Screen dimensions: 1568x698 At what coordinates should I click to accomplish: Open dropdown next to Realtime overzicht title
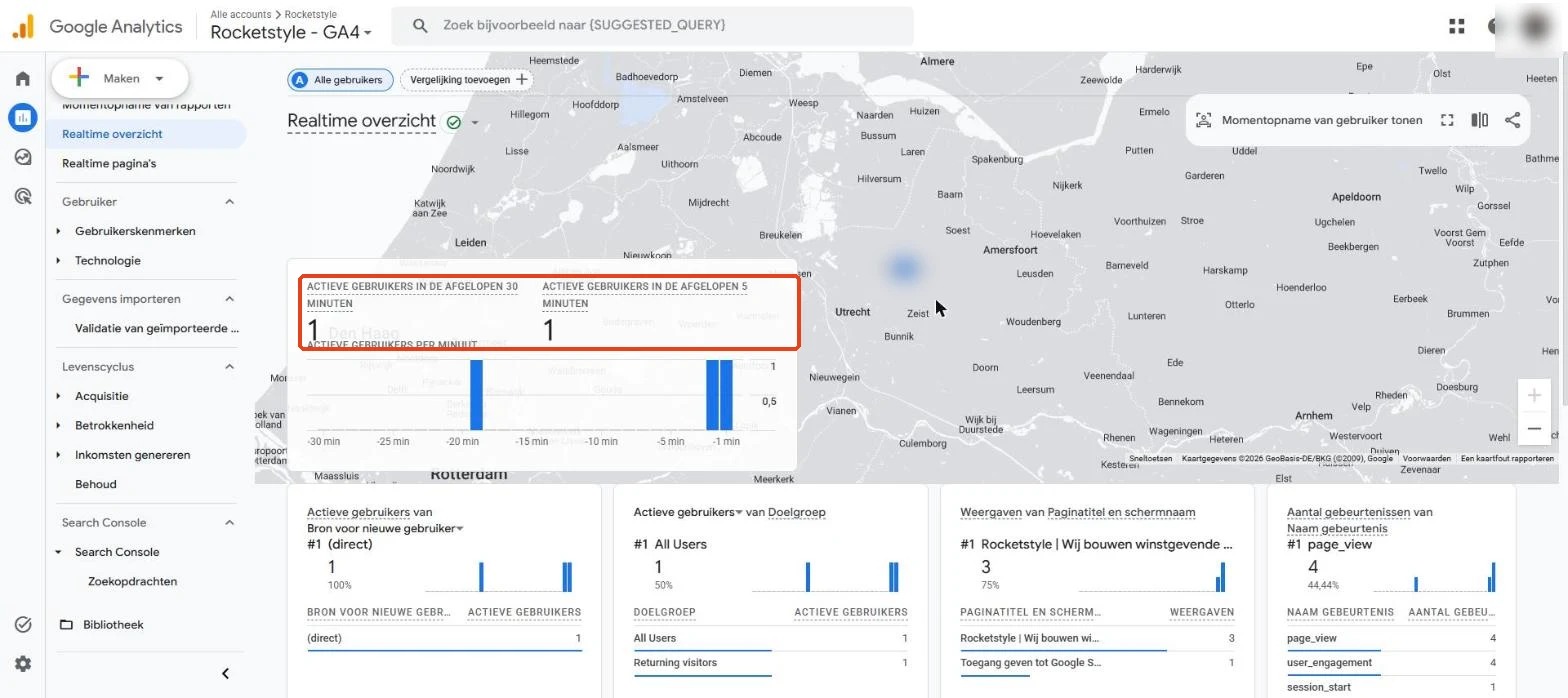coord(475,123)
